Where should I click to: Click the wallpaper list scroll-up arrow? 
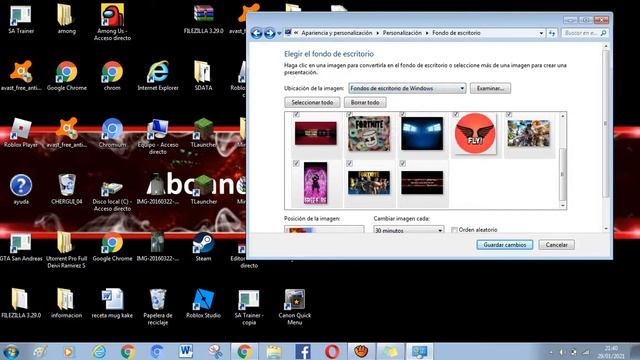click(562, 116)
